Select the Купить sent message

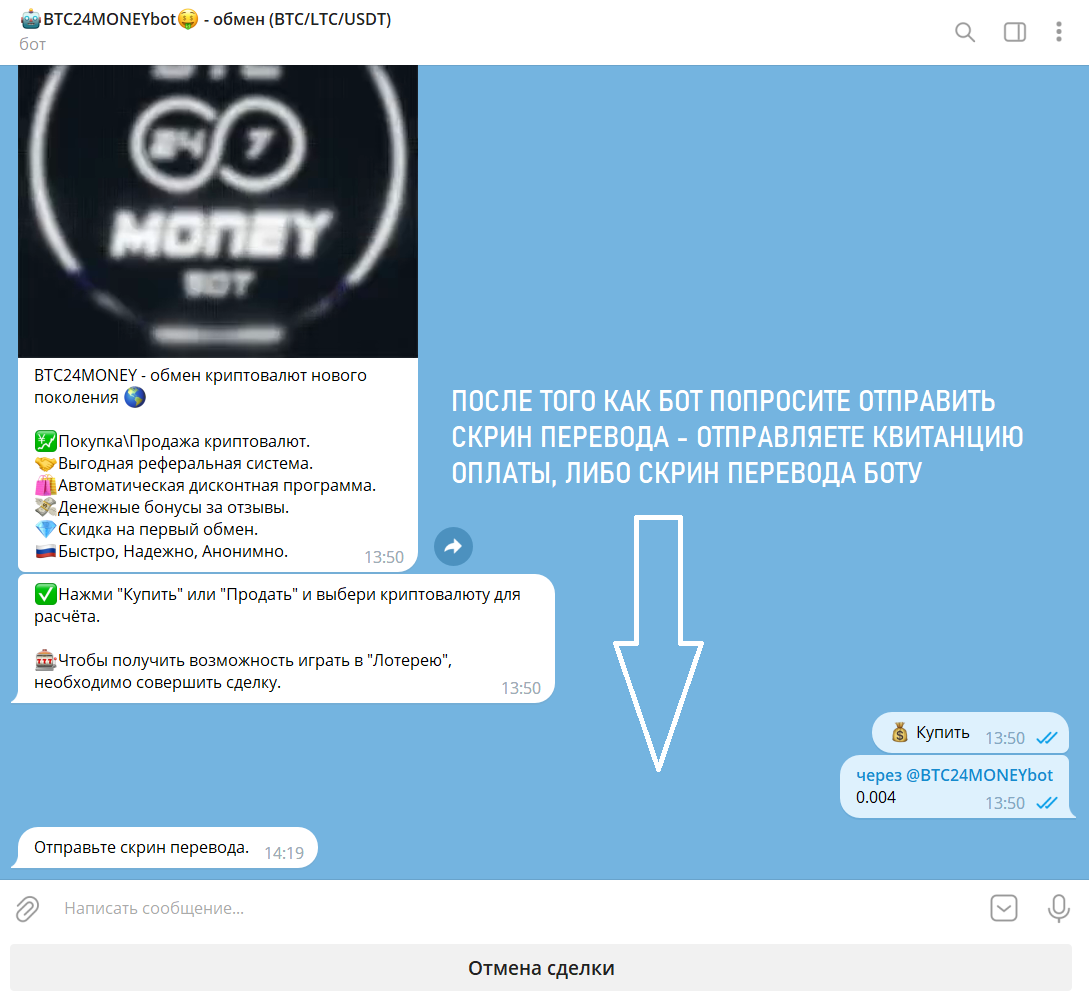pos(970,733)
